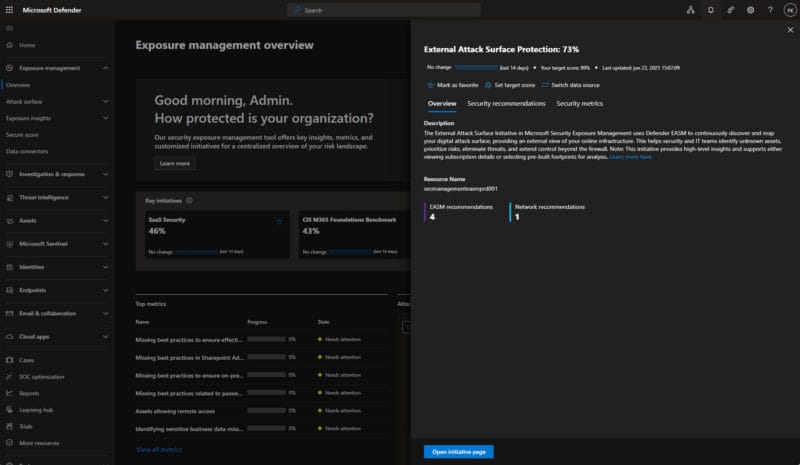
Task: Expand the Microsoft Sentinel section
Action: [57, 244]
